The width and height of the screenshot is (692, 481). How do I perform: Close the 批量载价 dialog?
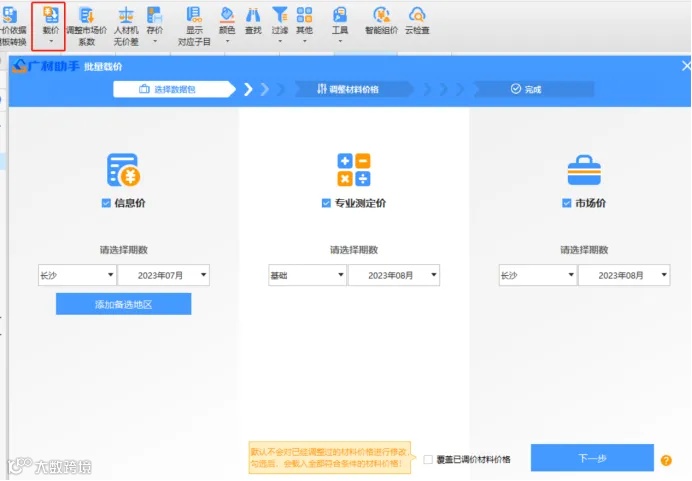click(x=686, y=66)
